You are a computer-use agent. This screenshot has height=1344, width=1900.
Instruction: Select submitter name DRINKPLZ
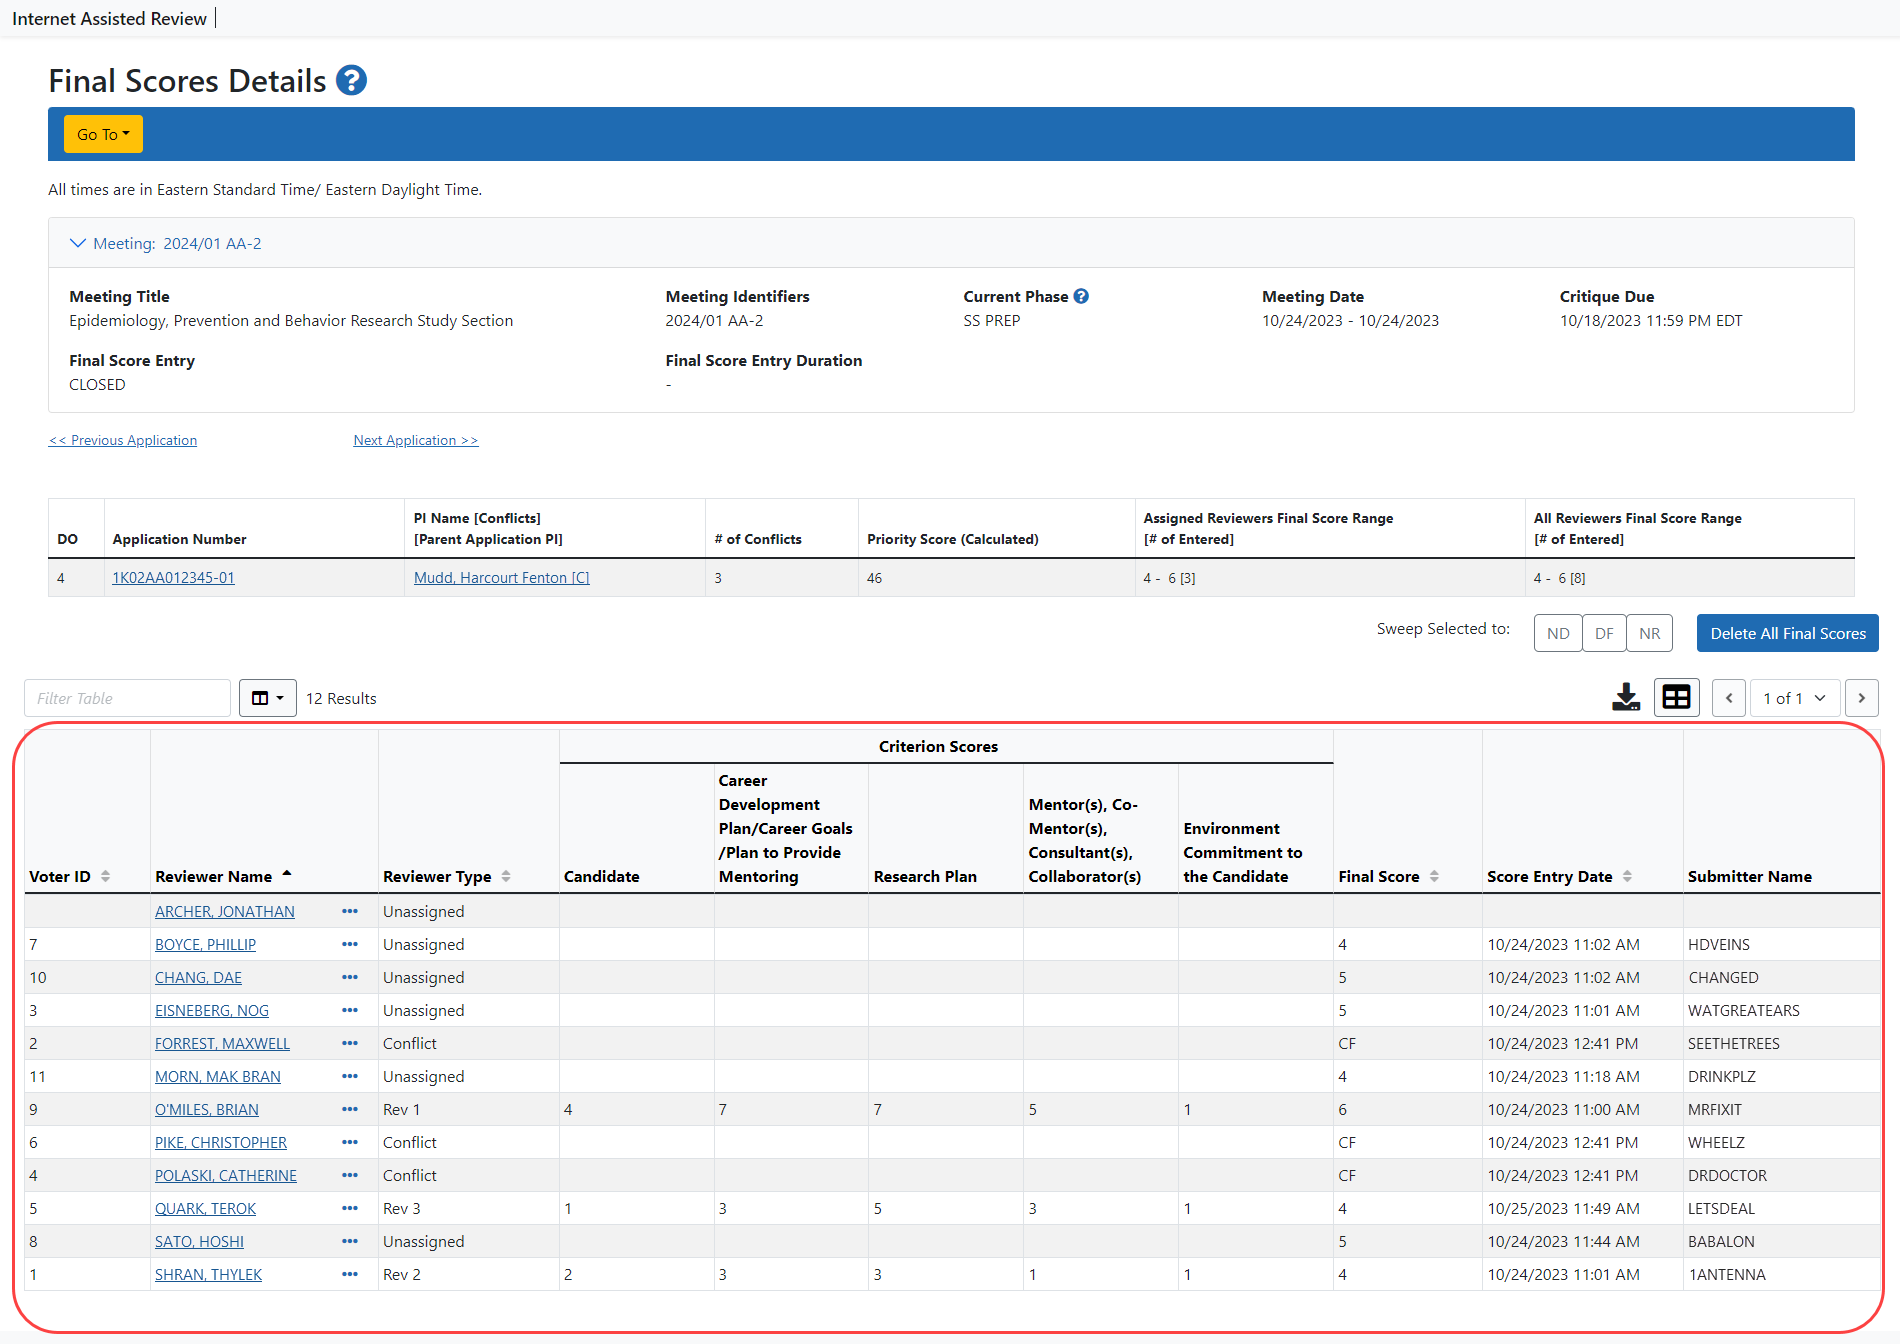click(1722, 1076)
